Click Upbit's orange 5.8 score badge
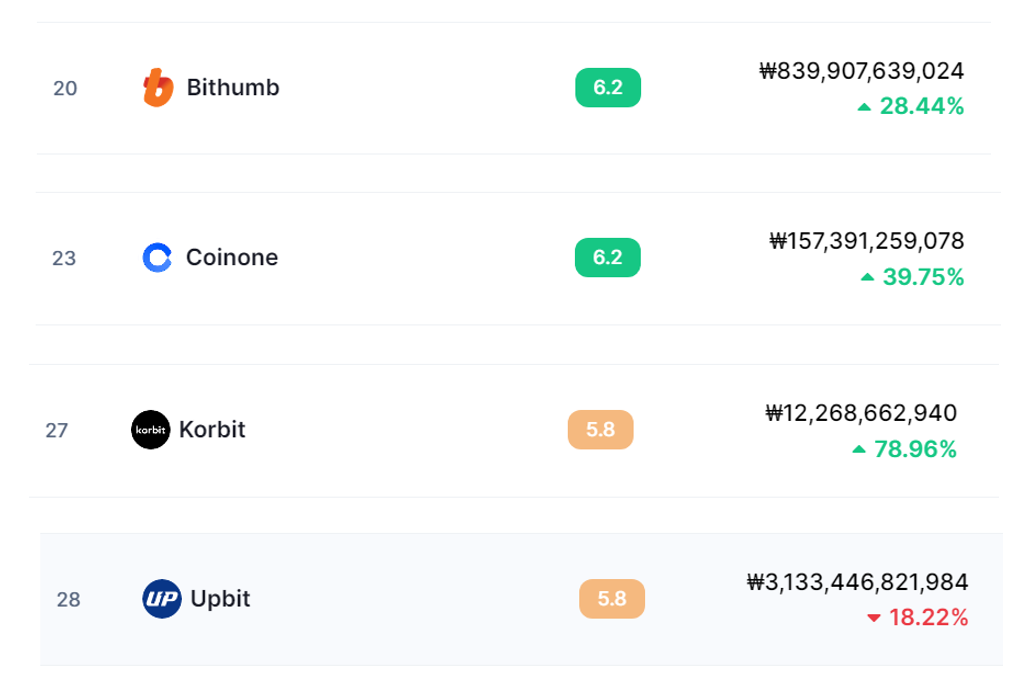1010x682 pixels. [612, 599]
